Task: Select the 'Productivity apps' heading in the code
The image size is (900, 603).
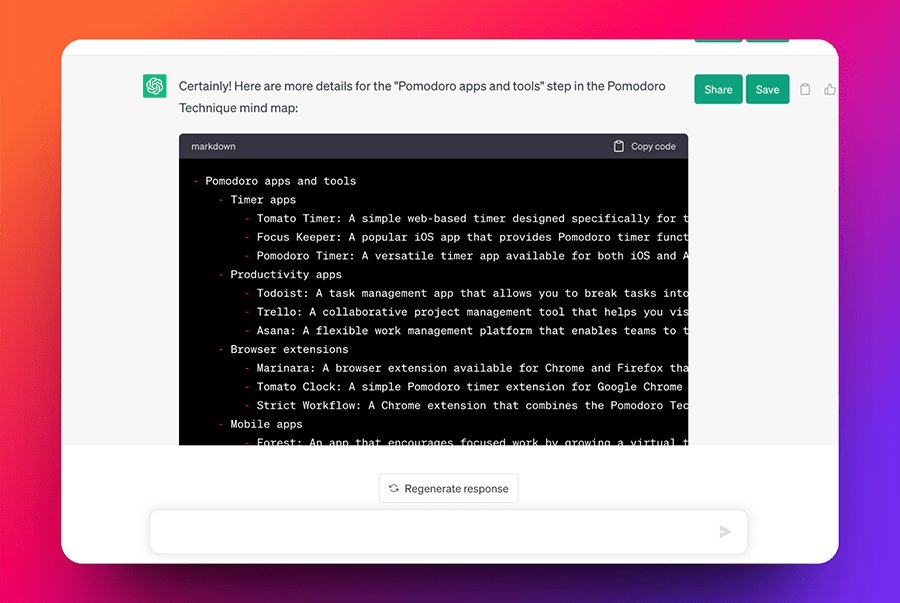Action: [285, 274]
